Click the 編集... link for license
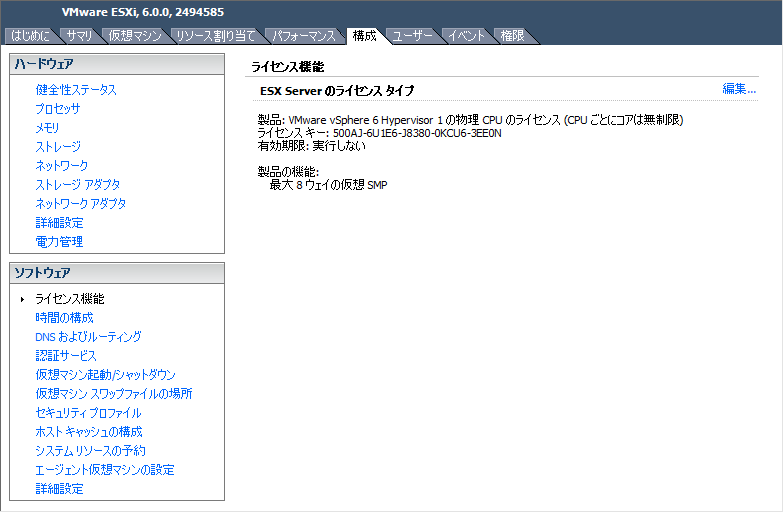 [x=739, y=89]
